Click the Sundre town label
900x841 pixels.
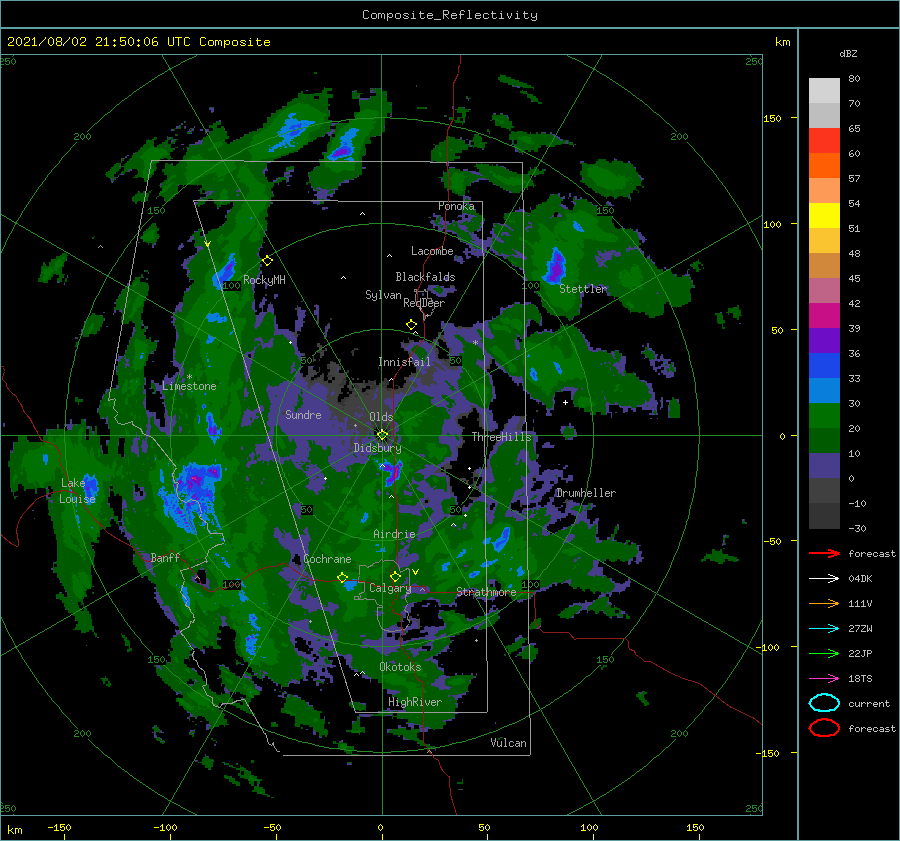tap(303, 415)
